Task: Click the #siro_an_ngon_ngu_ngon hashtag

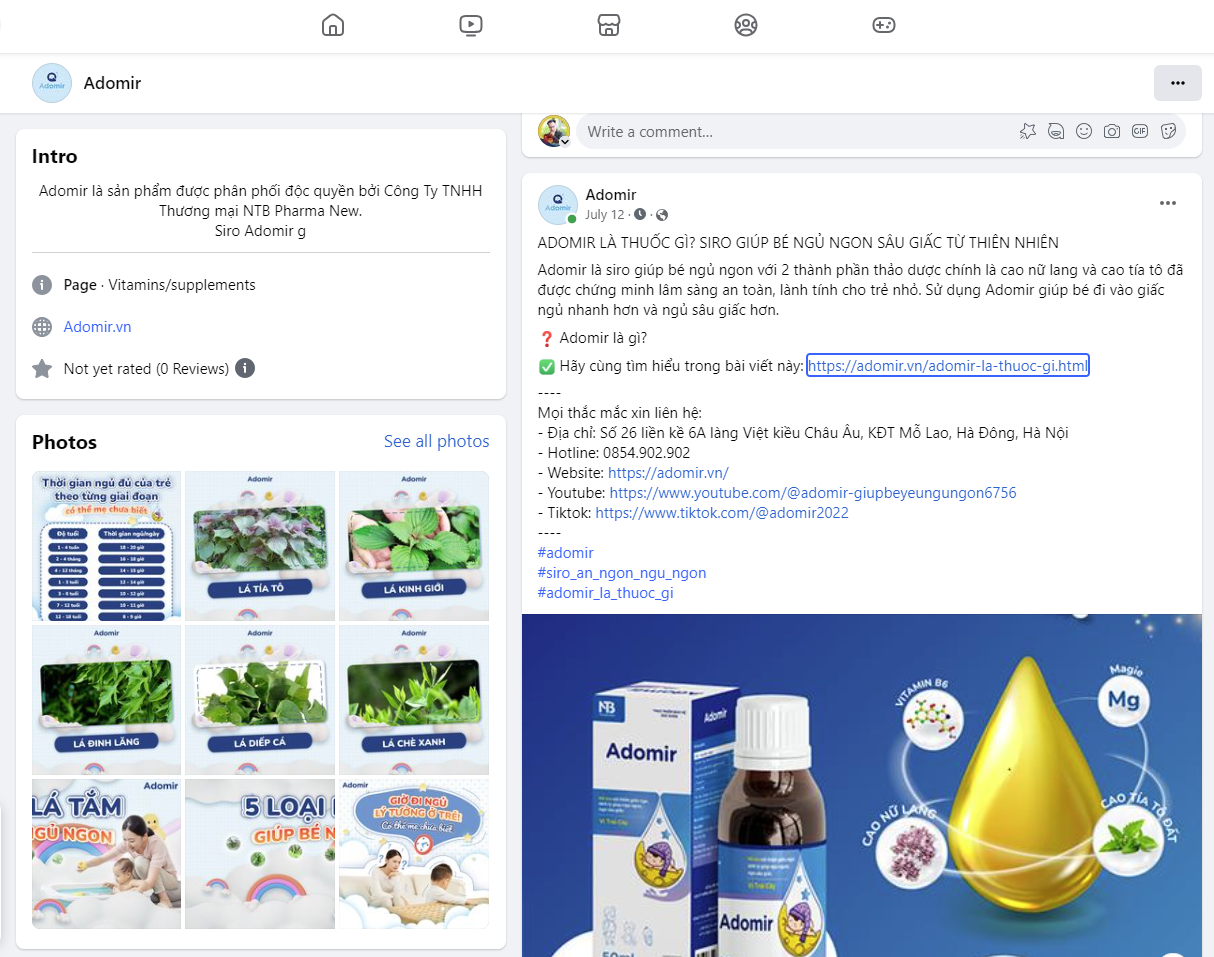Action: tap(621, 573)
